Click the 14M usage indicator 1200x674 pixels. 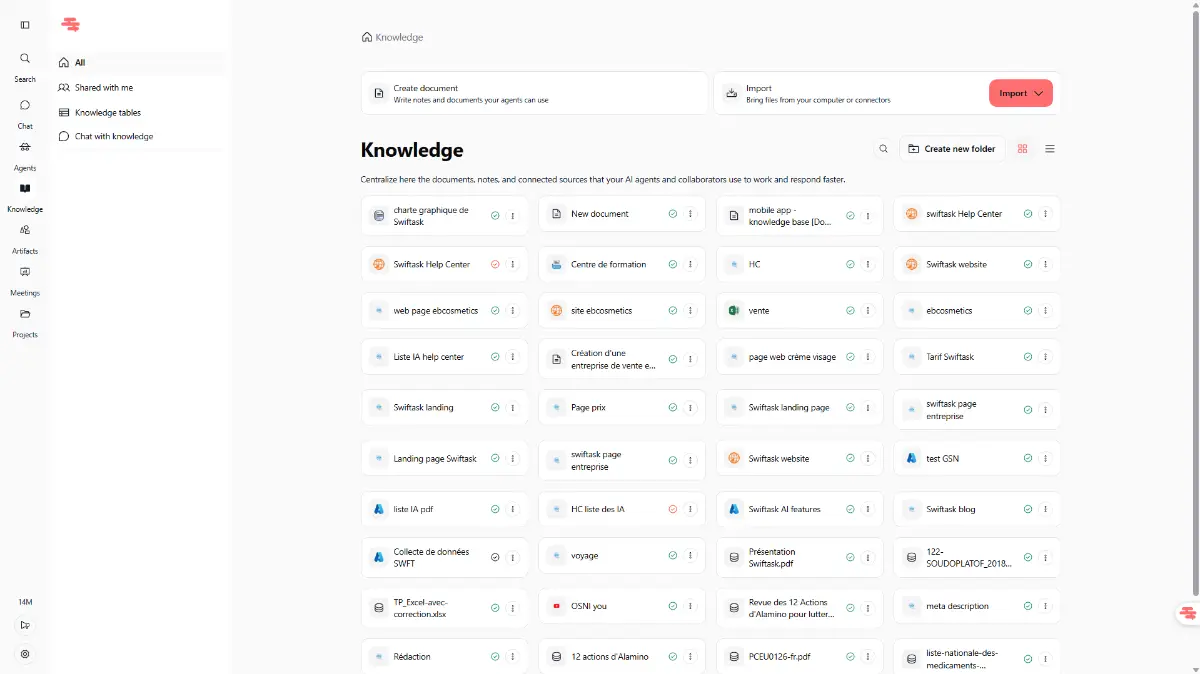click(x=25, y=602)
